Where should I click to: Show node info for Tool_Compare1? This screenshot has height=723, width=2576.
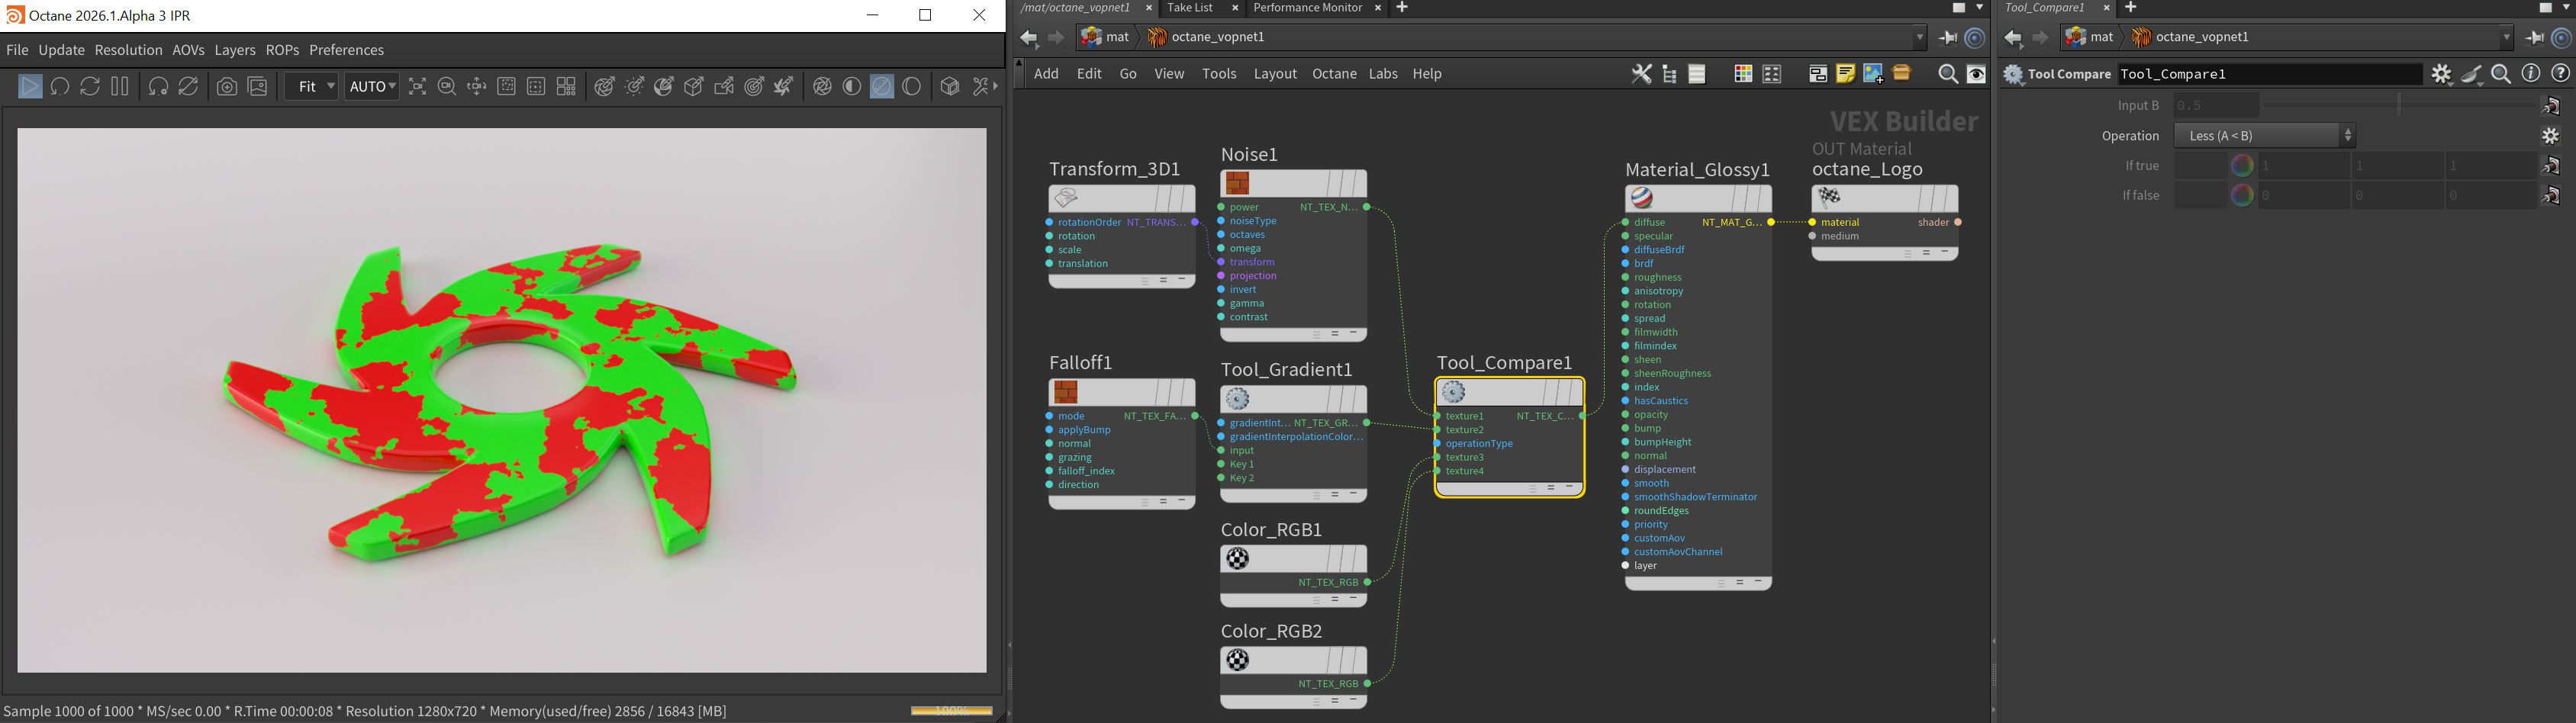(x=2530, y=74)
